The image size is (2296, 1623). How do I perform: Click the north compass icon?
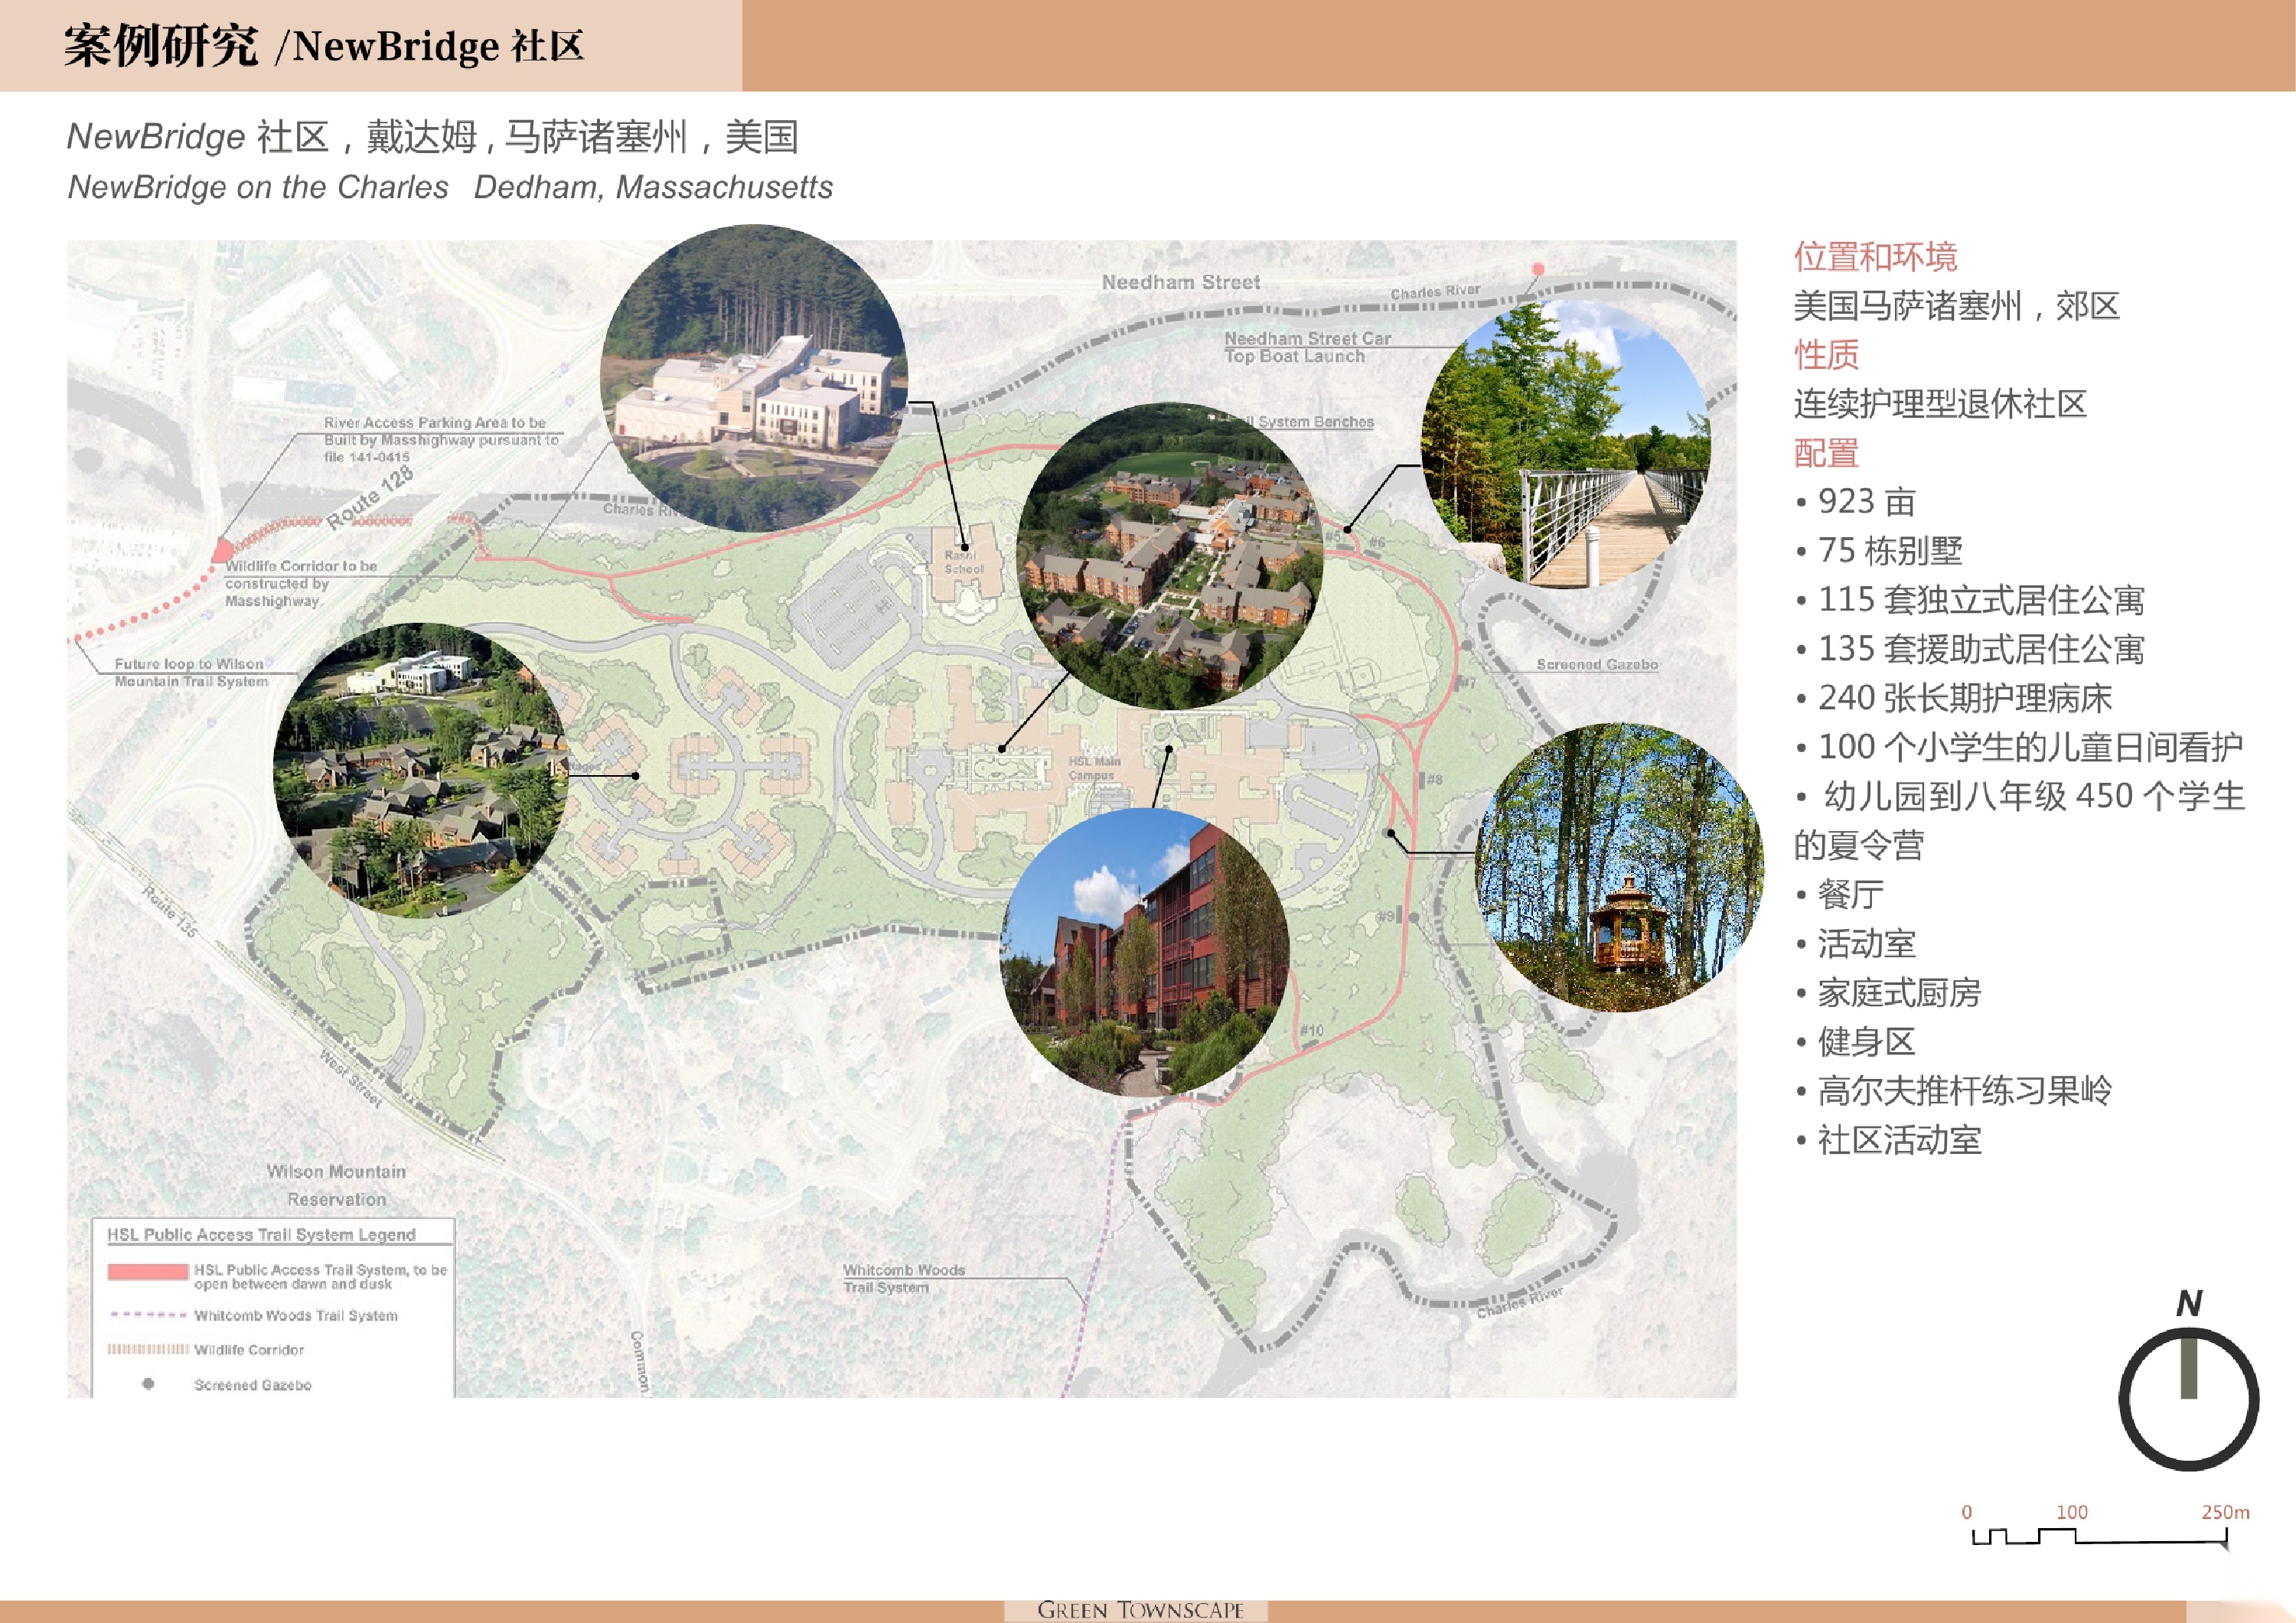point(2188,1382)
